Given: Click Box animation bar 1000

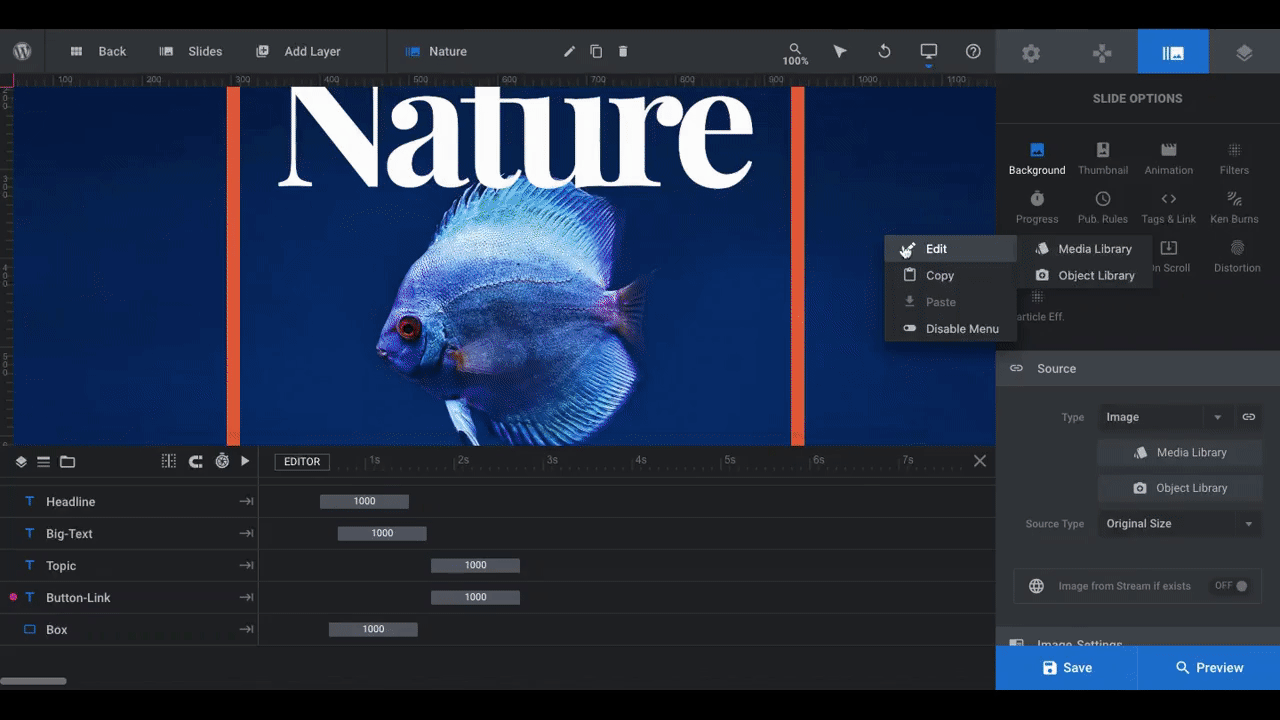Looking at the screenshot, I should [x=373, y=629].
